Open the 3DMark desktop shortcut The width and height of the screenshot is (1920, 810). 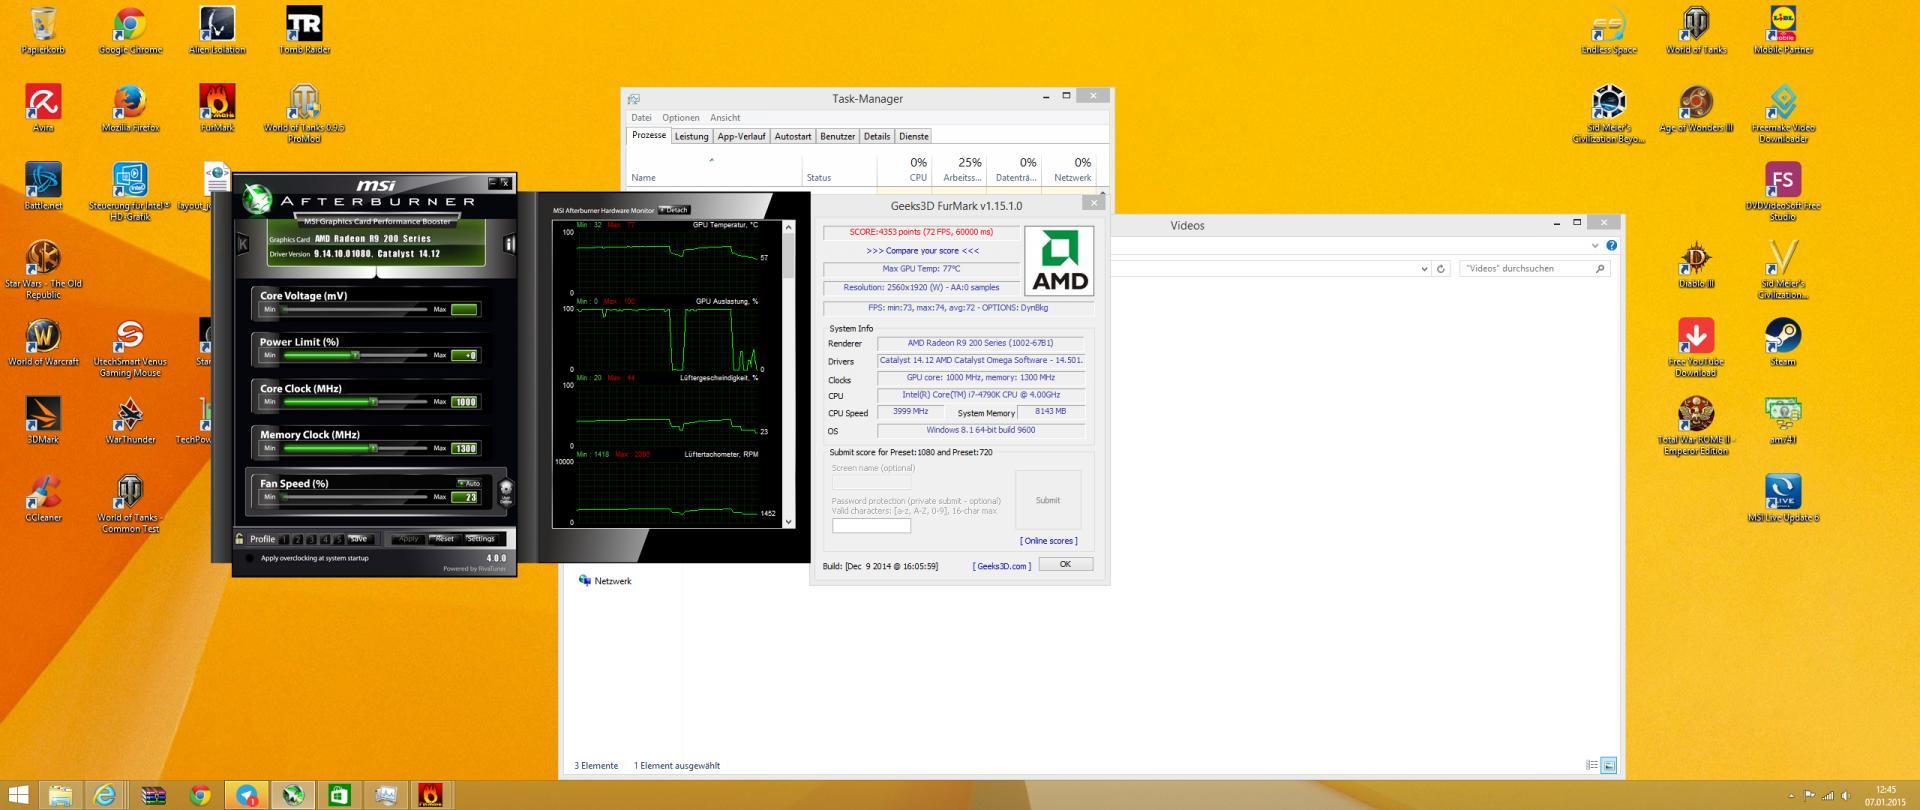[x=43, y=420]
